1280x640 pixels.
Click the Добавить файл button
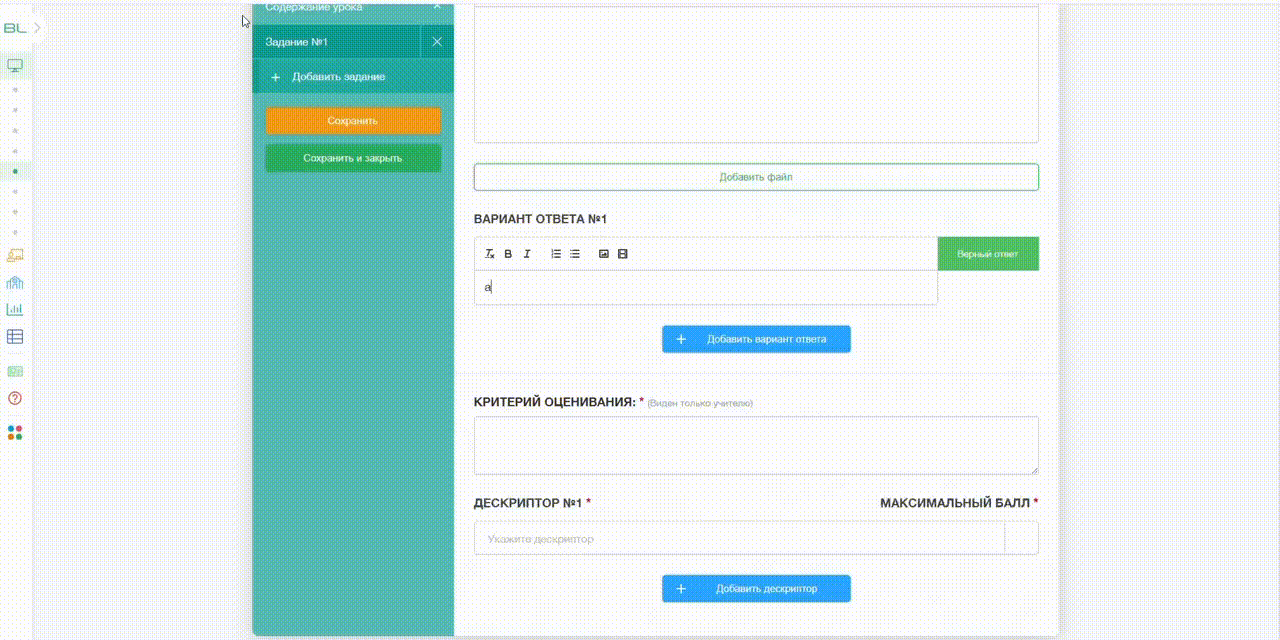(x=756, y=177)
